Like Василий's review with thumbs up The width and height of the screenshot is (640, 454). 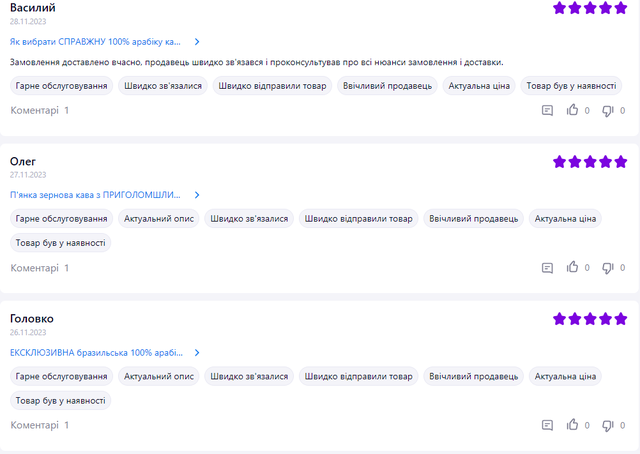573,111
